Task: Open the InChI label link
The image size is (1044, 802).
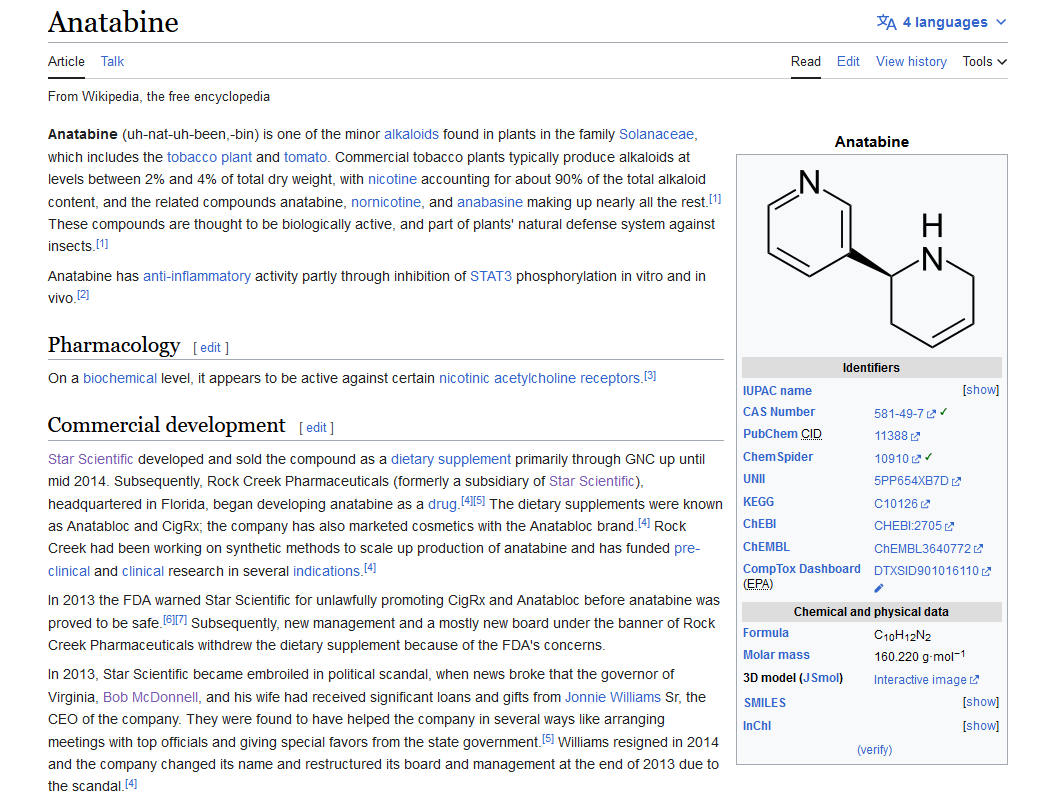Action: (757, 725)
